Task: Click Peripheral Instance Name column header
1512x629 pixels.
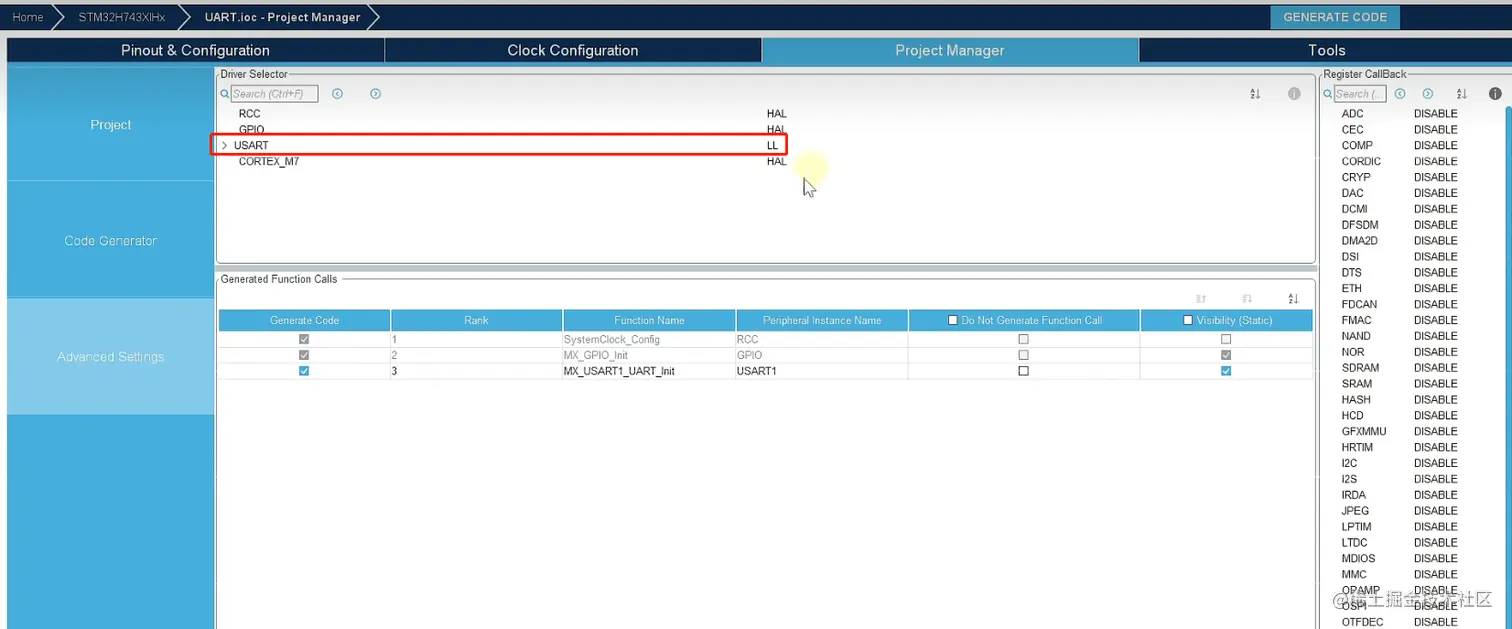Action: click(x=822, y=321)
